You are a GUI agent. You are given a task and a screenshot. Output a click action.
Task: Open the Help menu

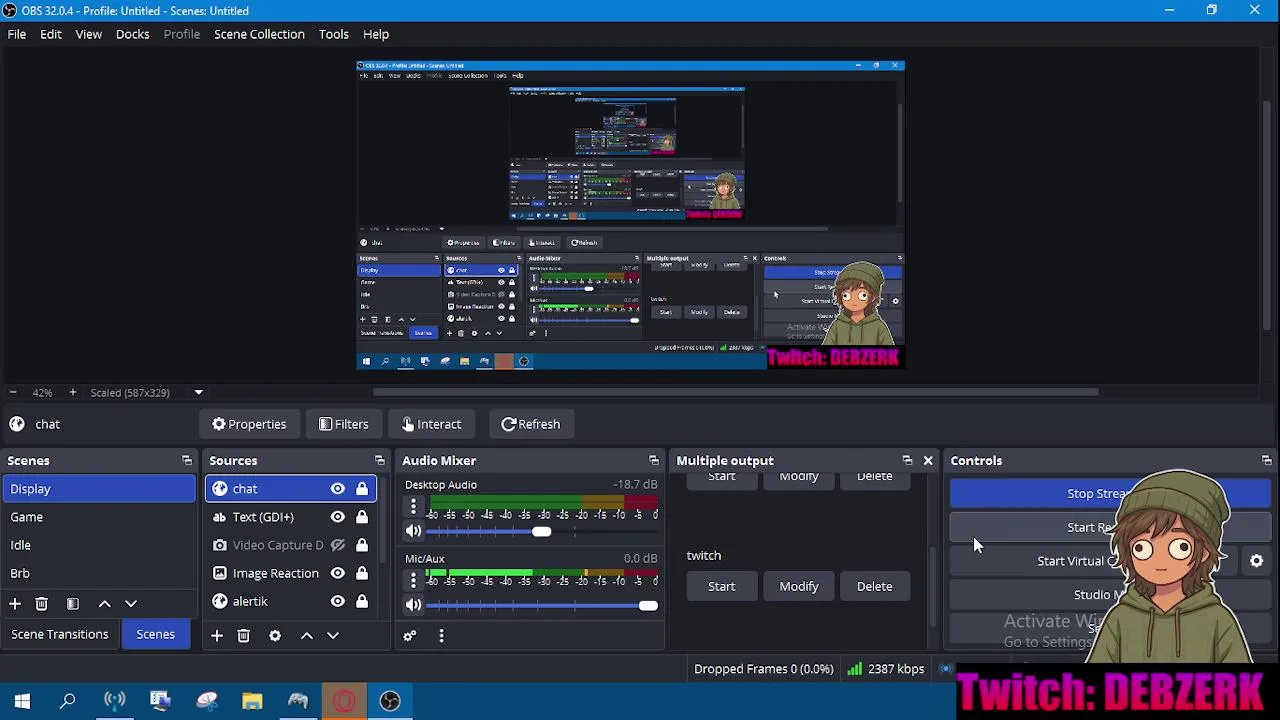pos(376,34)
